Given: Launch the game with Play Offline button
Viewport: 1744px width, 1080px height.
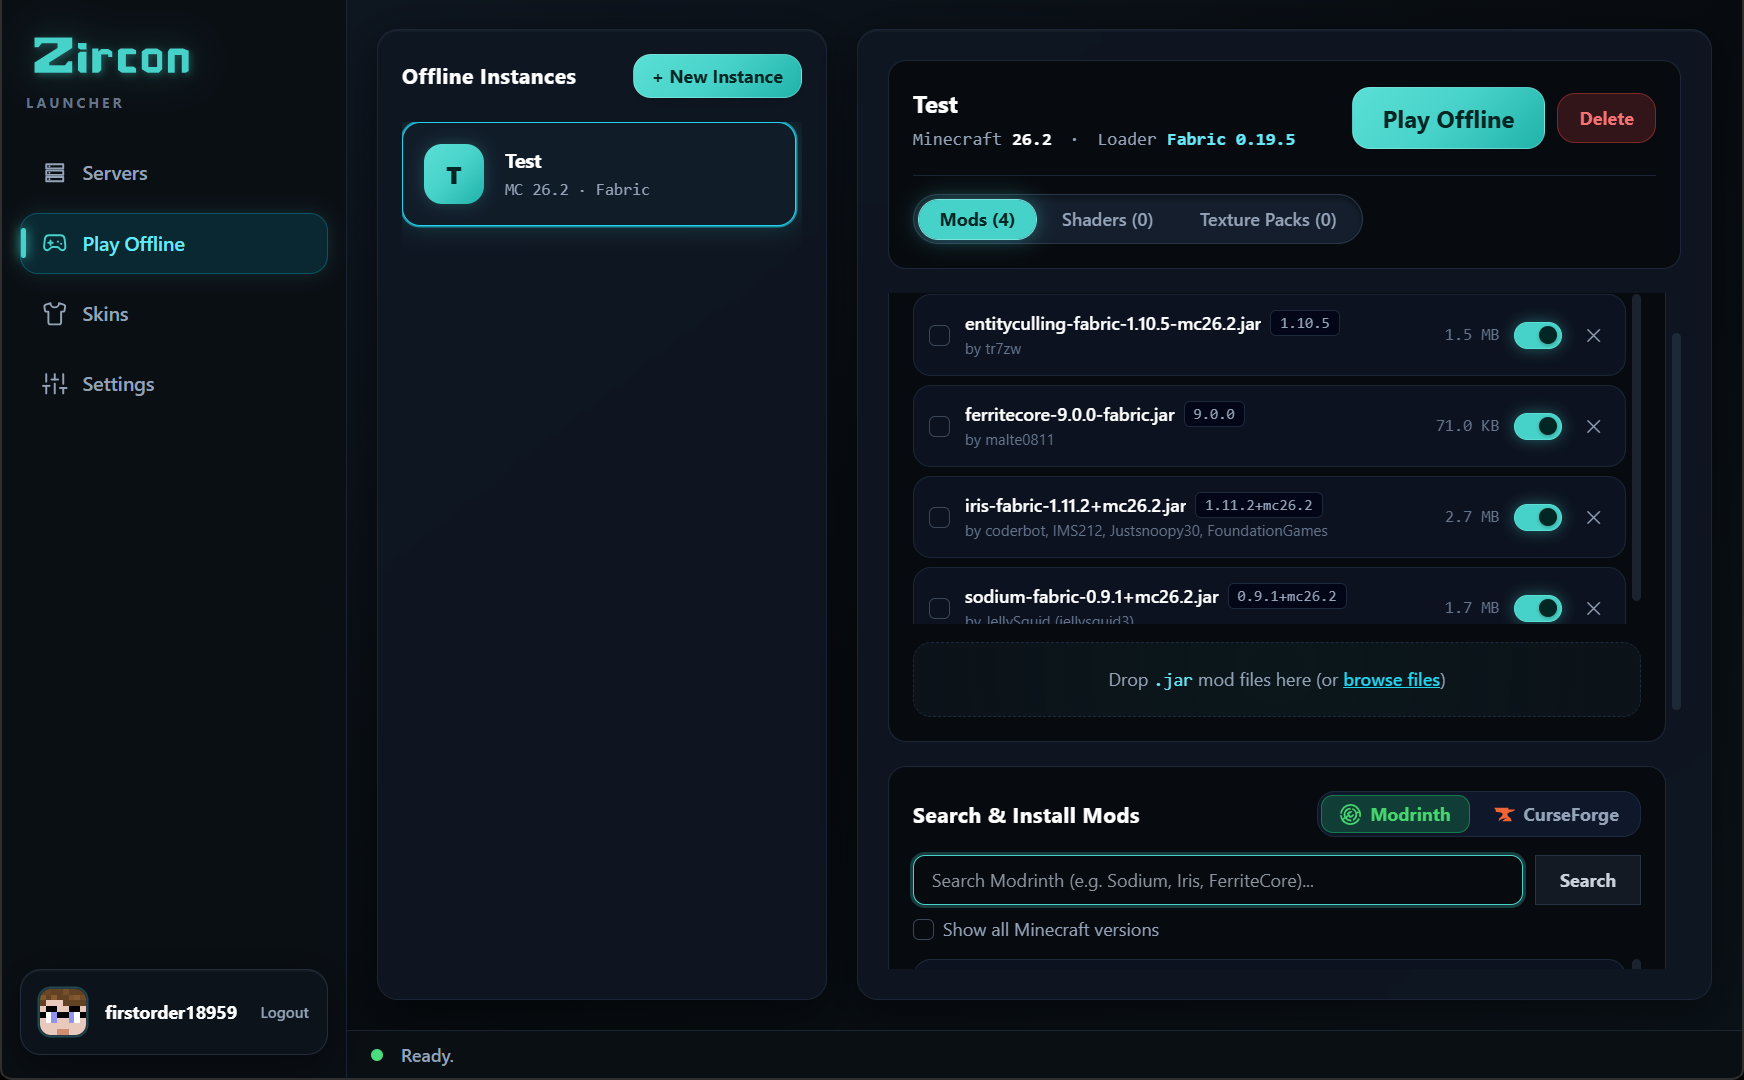Looking at the screenshot, I should click(1448, 118).
